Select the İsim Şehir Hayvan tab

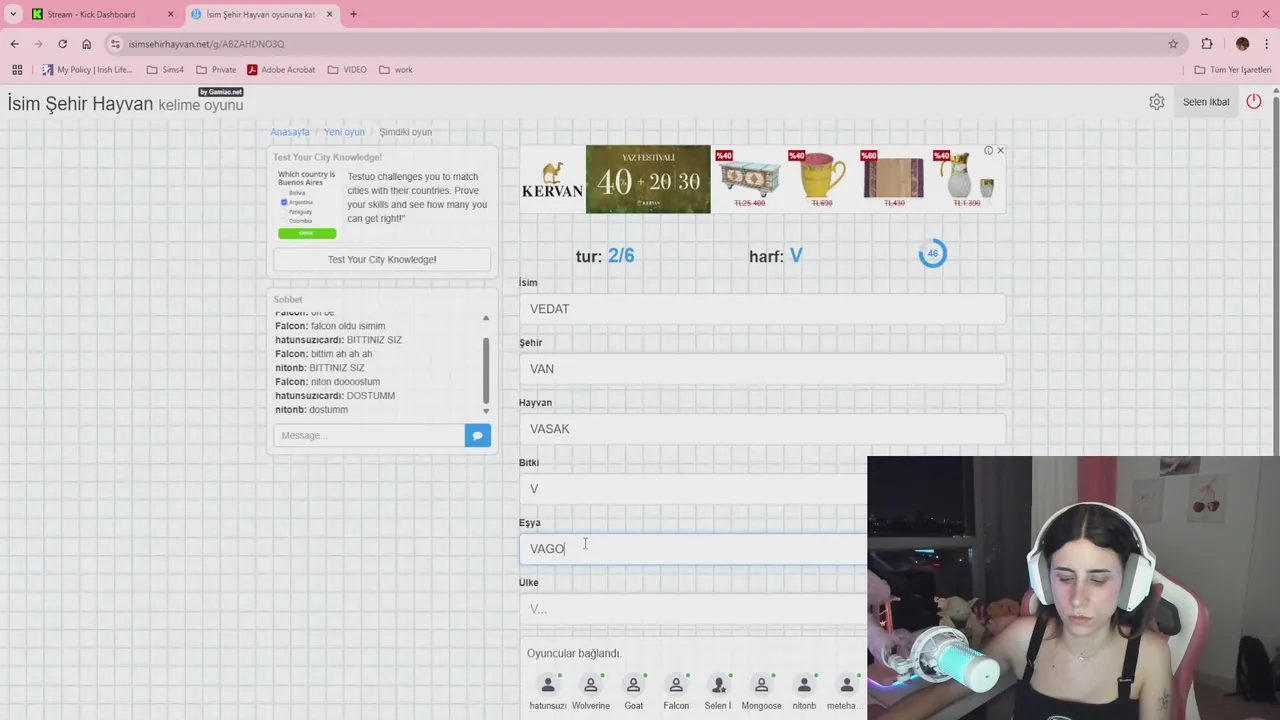click(263, 14)
